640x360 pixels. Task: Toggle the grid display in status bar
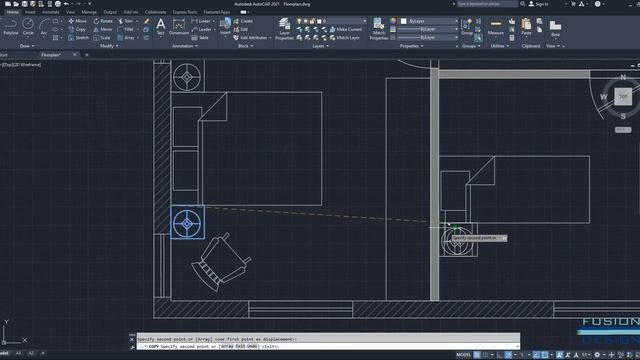click(x=476, y=355)
